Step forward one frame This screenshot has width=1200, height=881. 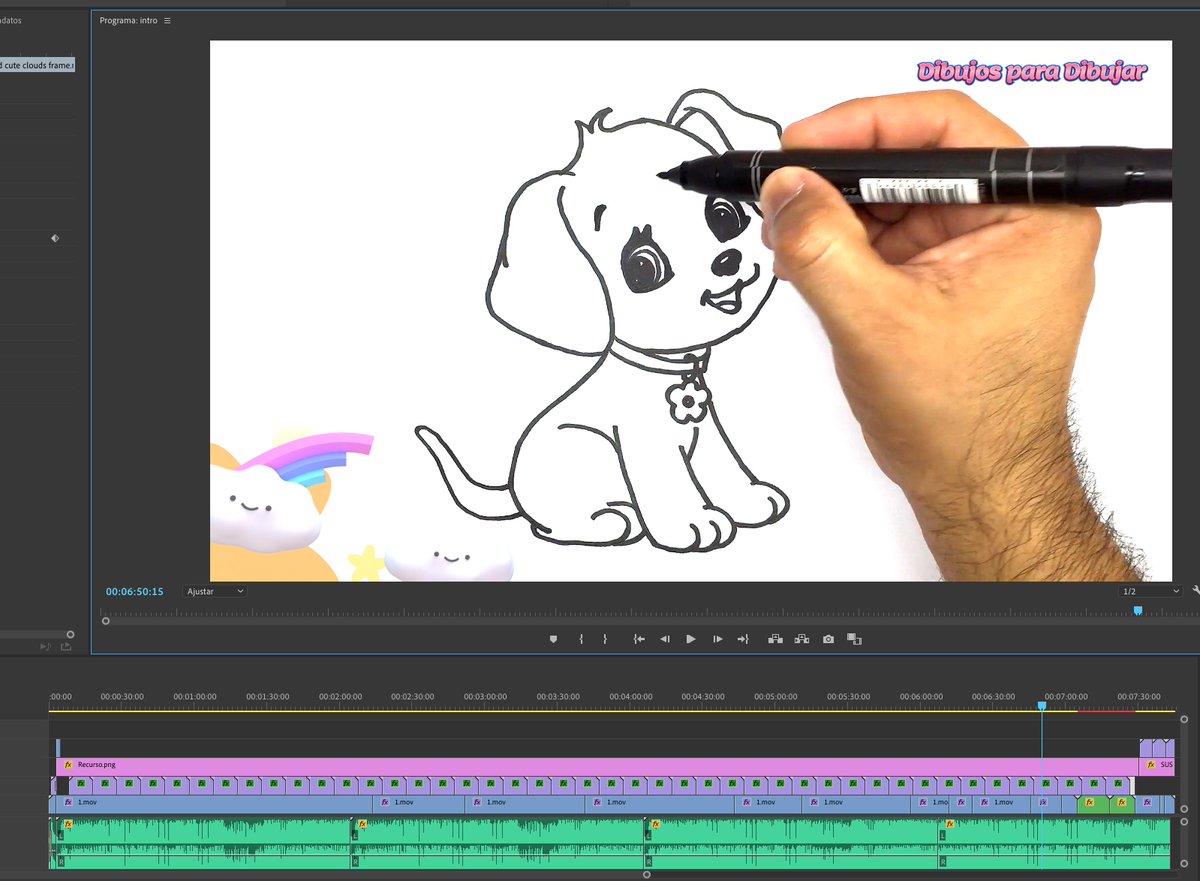coord(717,639)
